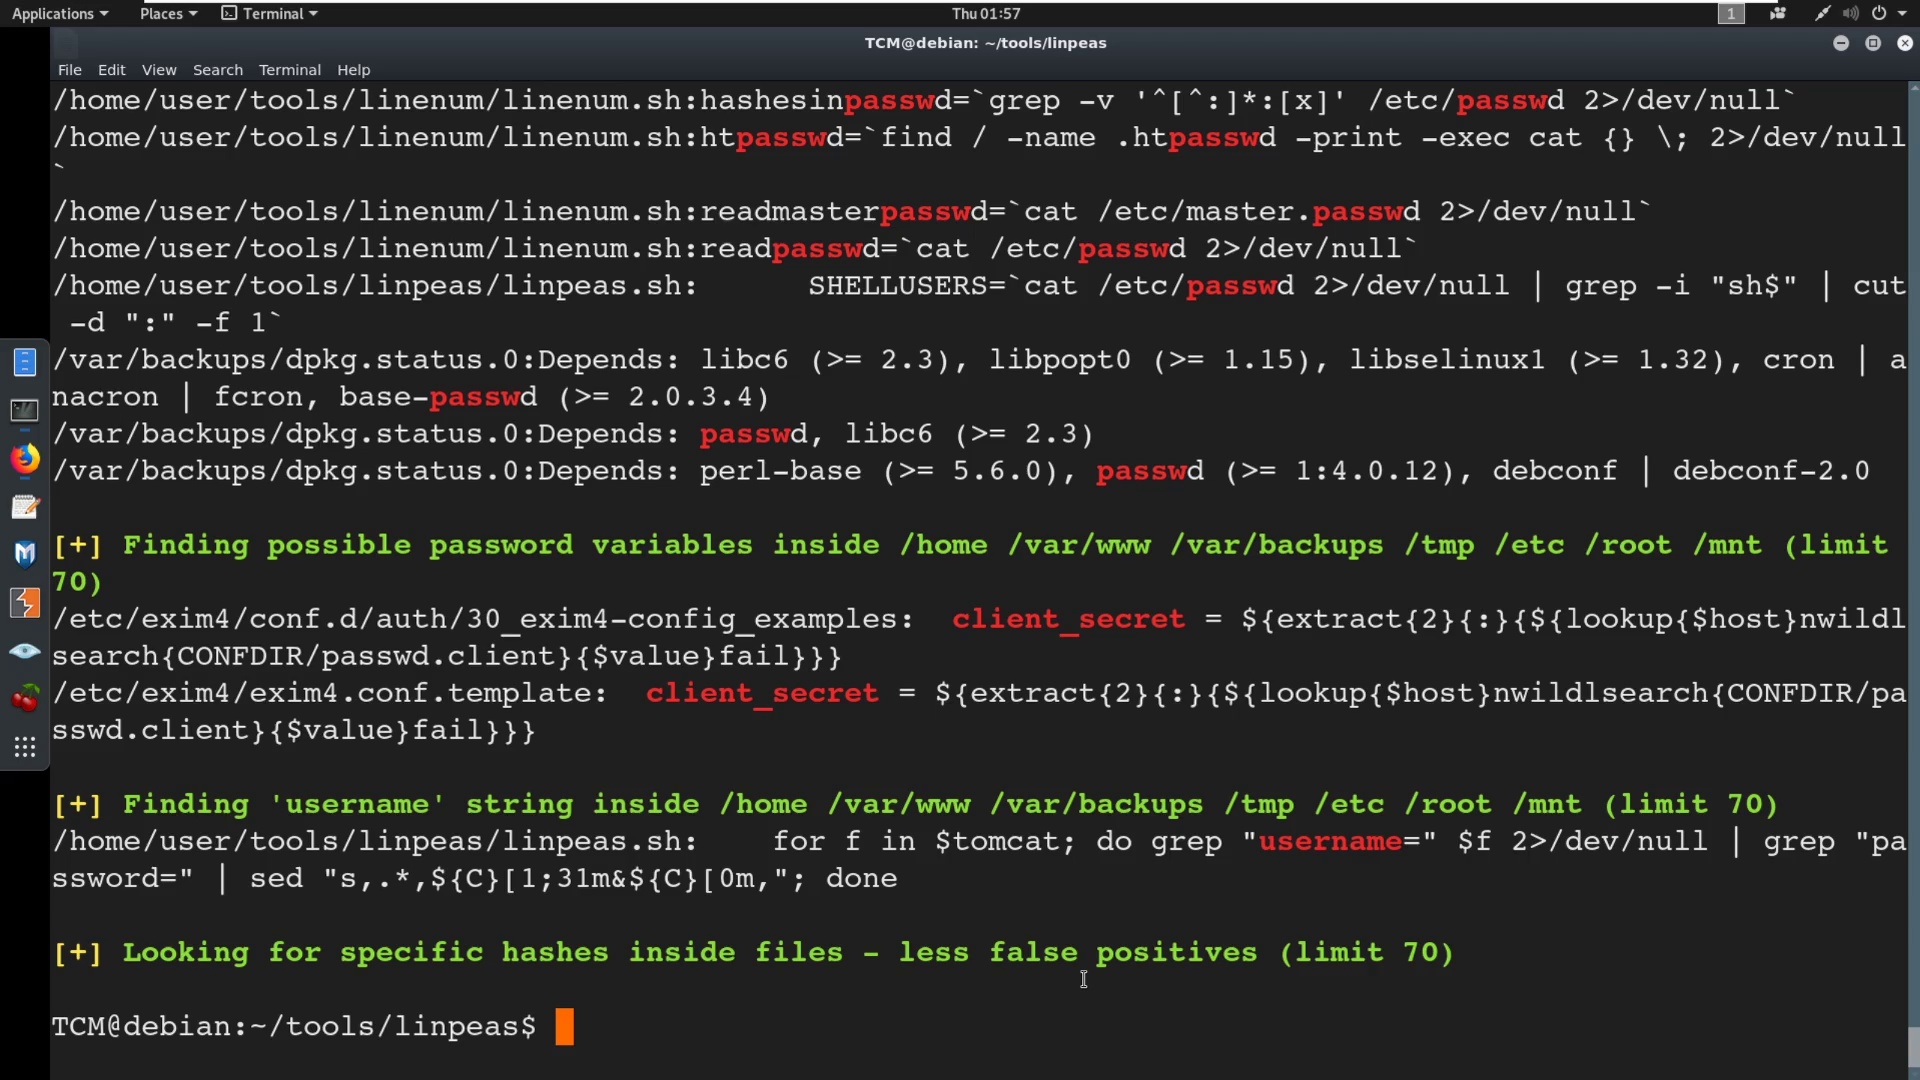Open the Terminal app menu in top bar
Viewport: 1920px width, 1080px height.
[269, 13]
